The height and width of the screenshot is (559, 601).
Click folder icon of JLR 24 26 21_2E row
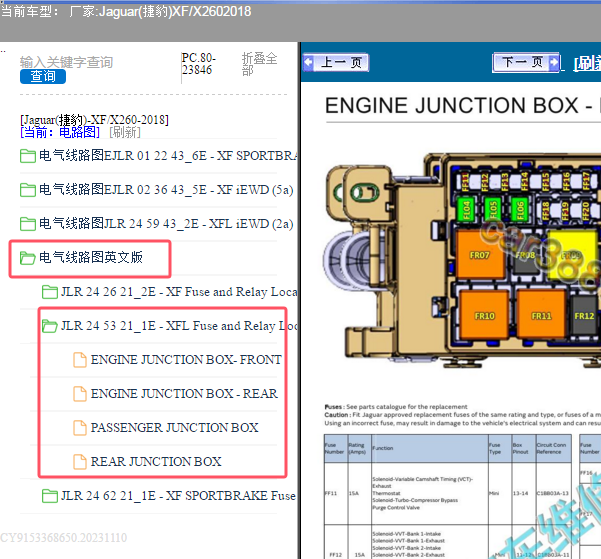50,292
